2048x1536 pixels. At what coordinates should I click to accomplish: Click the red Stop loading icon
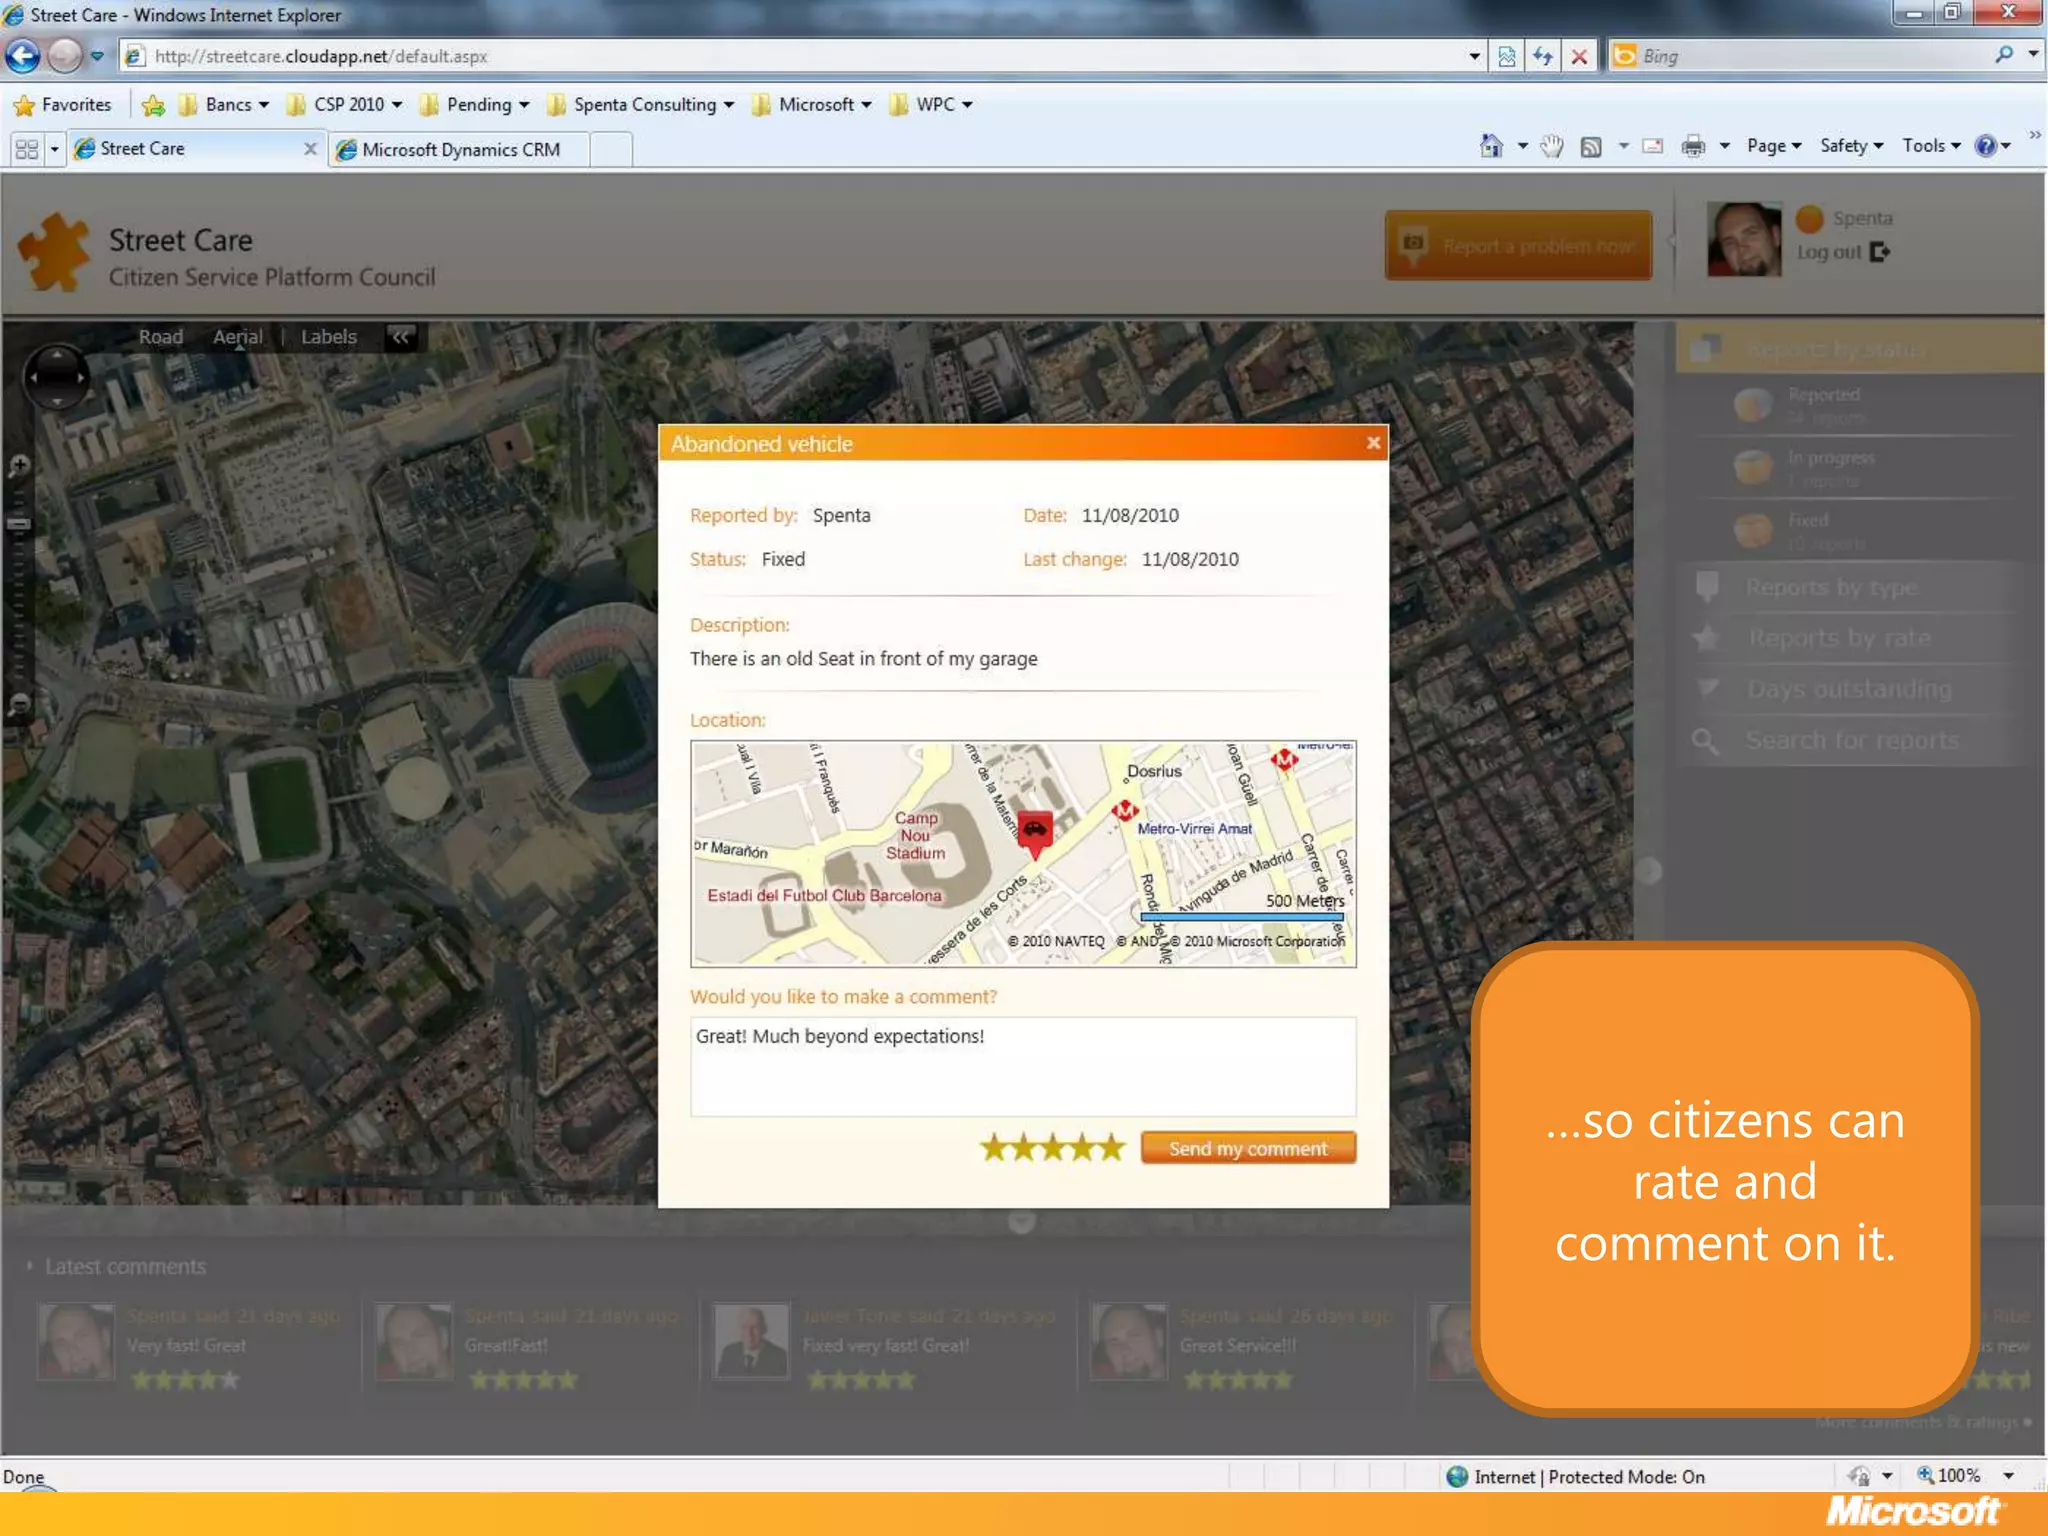(x=1579, y=56)
